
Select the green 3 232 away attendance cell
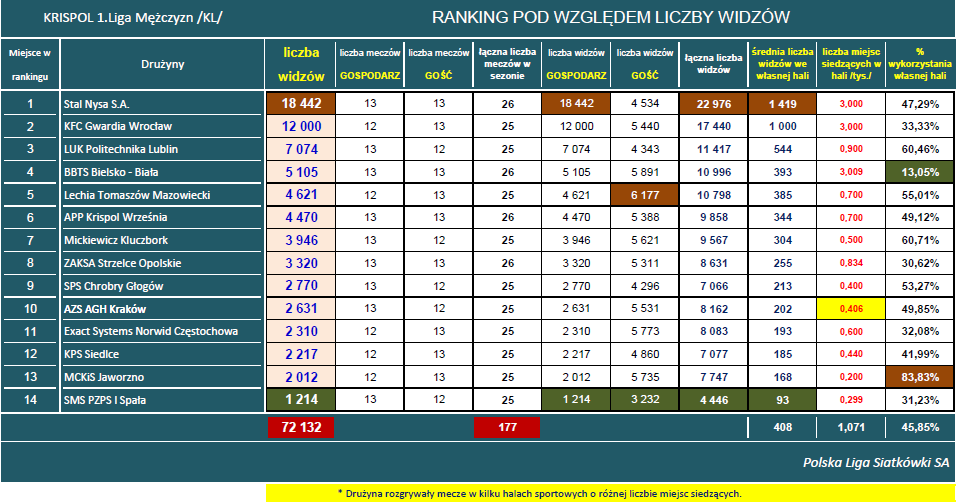[645, 400]
